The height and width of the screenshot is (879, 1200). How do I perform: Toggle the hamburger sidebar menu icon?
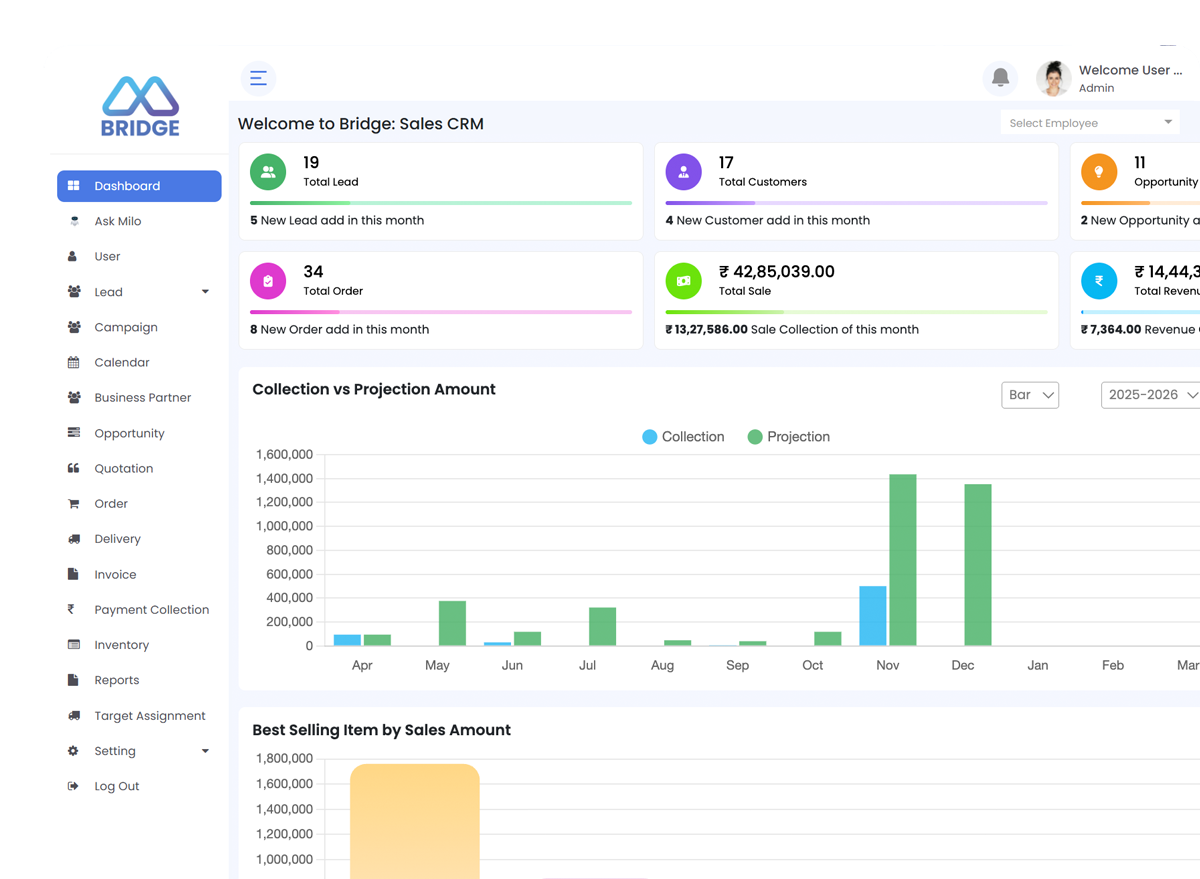[258, 78]
